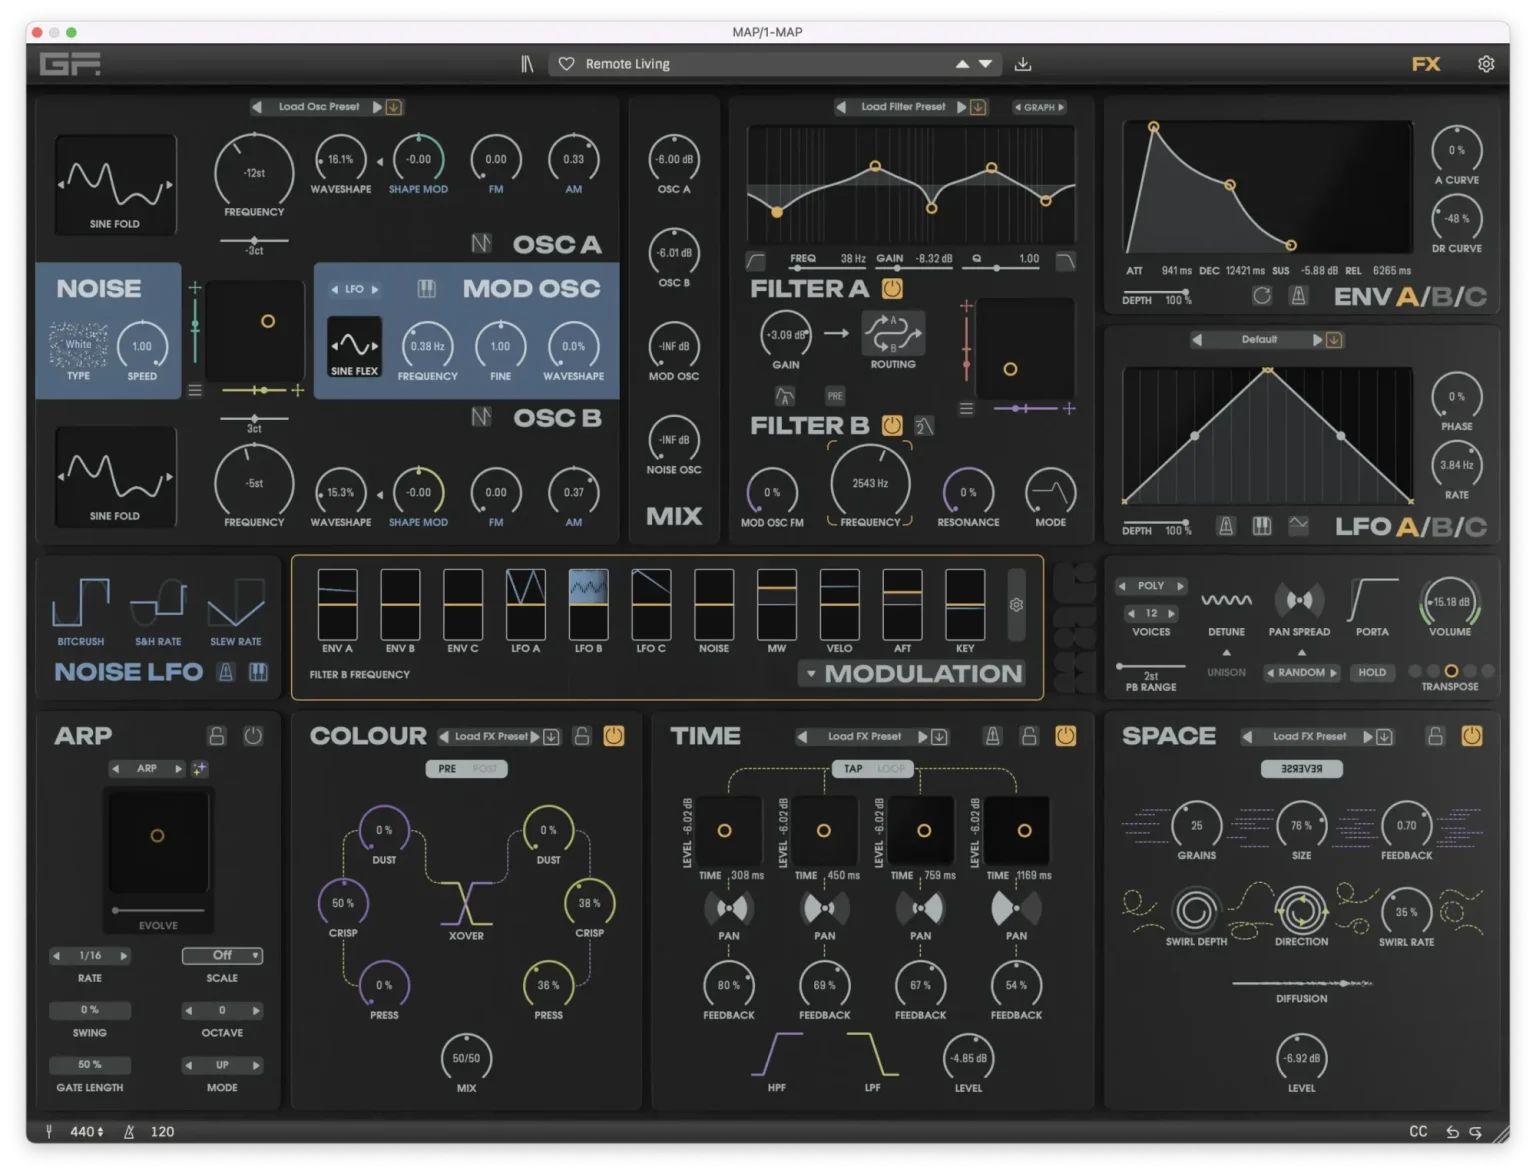This screenshot has width=1536, height=1174.
Task: Select the LFO B modulation source slot
Action: coord(588,604)
